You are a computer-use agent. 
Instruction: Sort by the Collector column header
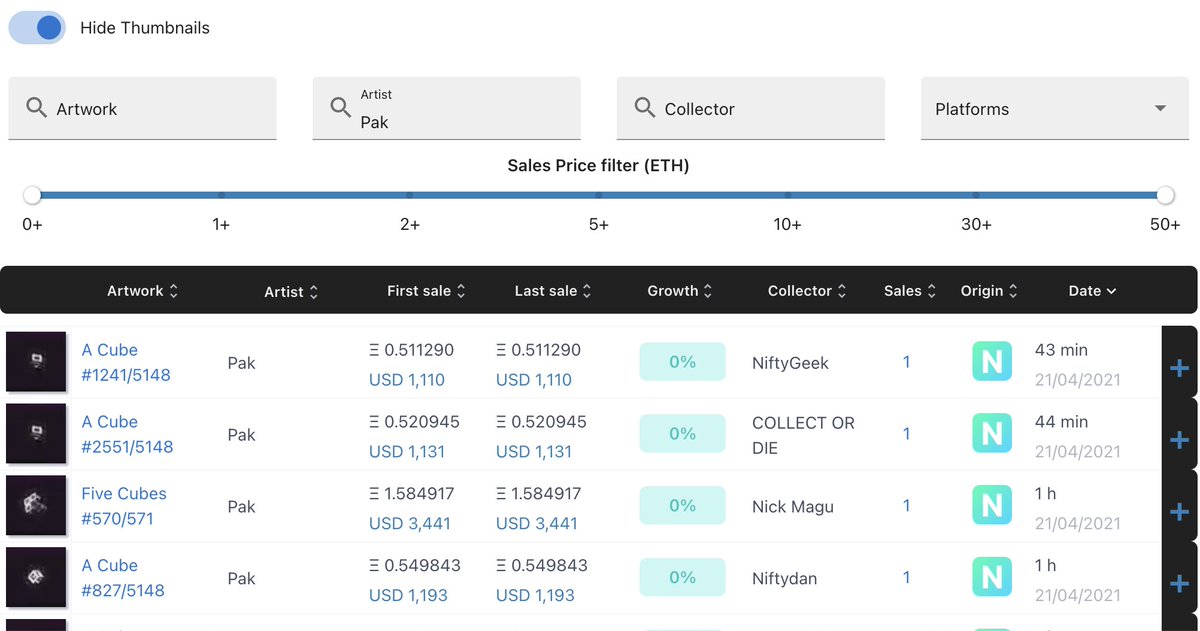click(807, 291)
